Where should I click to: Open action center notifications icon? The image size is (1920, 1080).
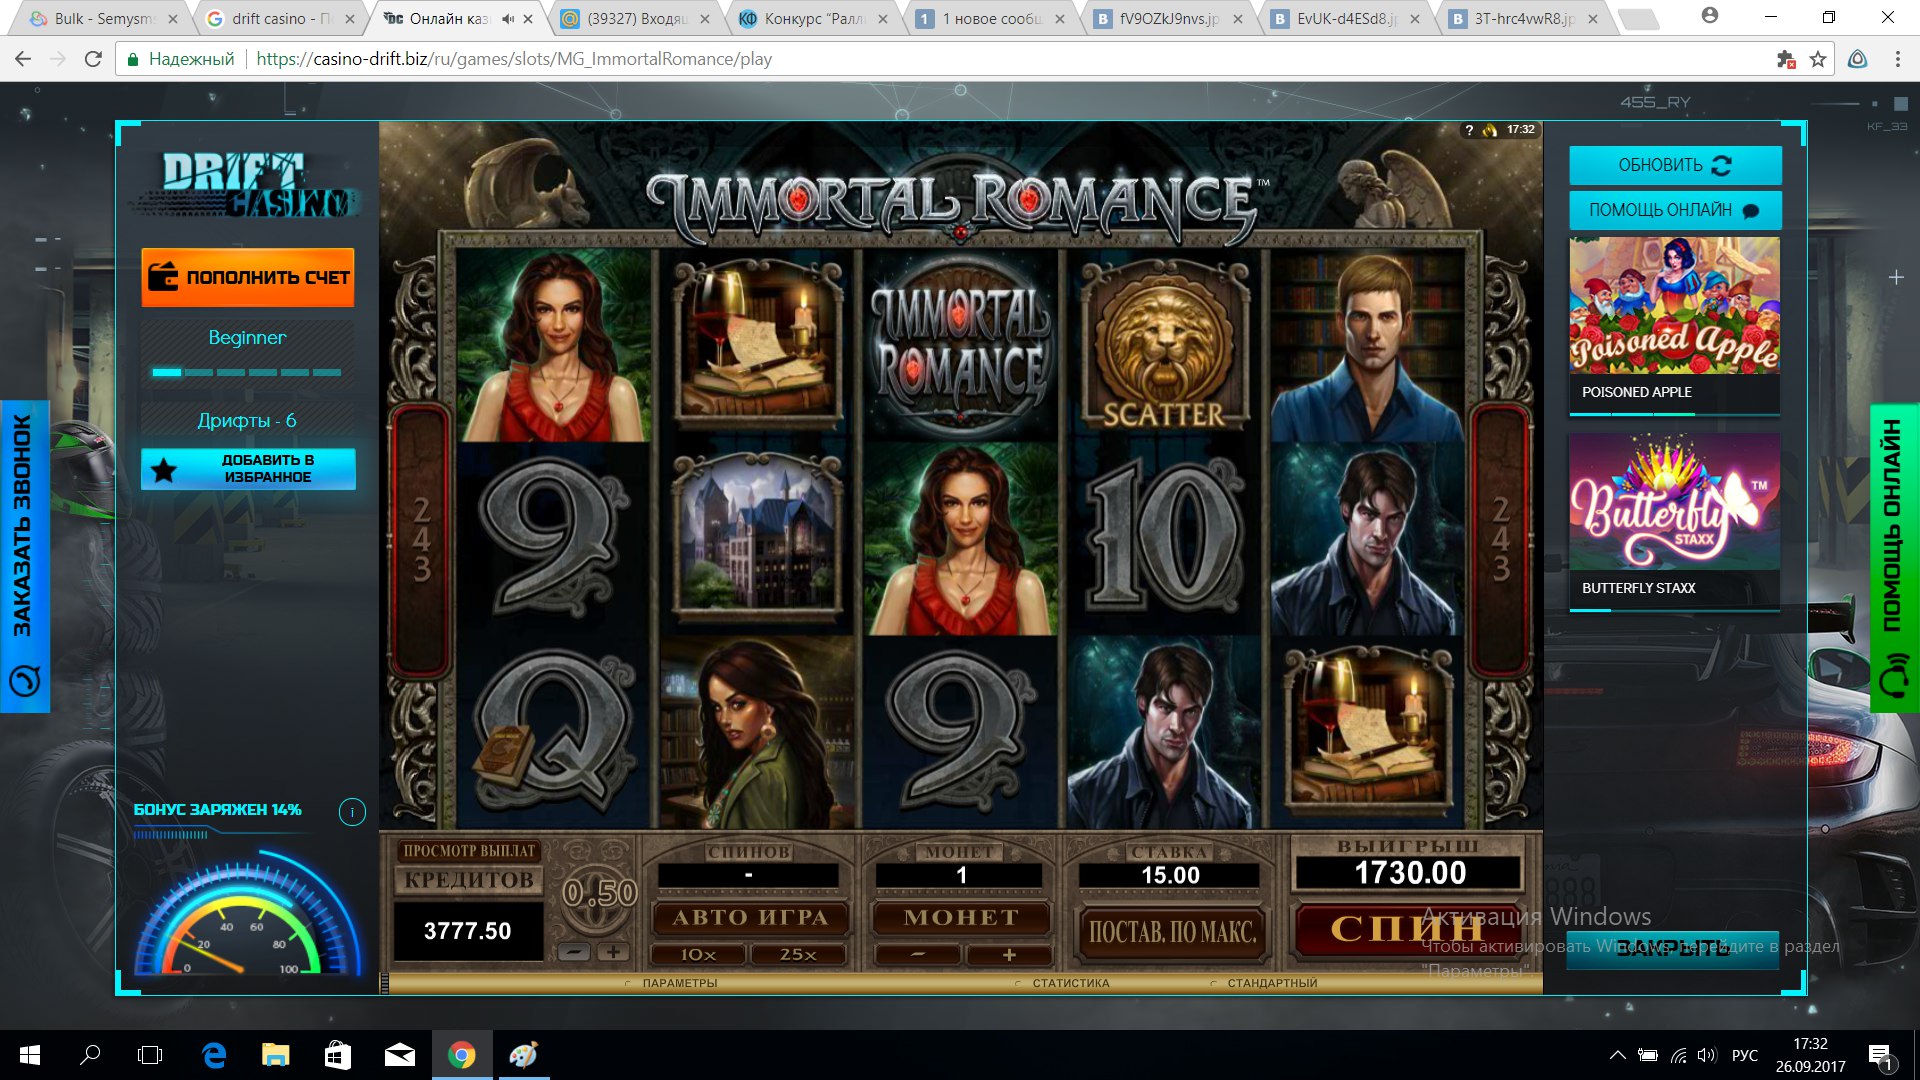pos(1880,1056)
